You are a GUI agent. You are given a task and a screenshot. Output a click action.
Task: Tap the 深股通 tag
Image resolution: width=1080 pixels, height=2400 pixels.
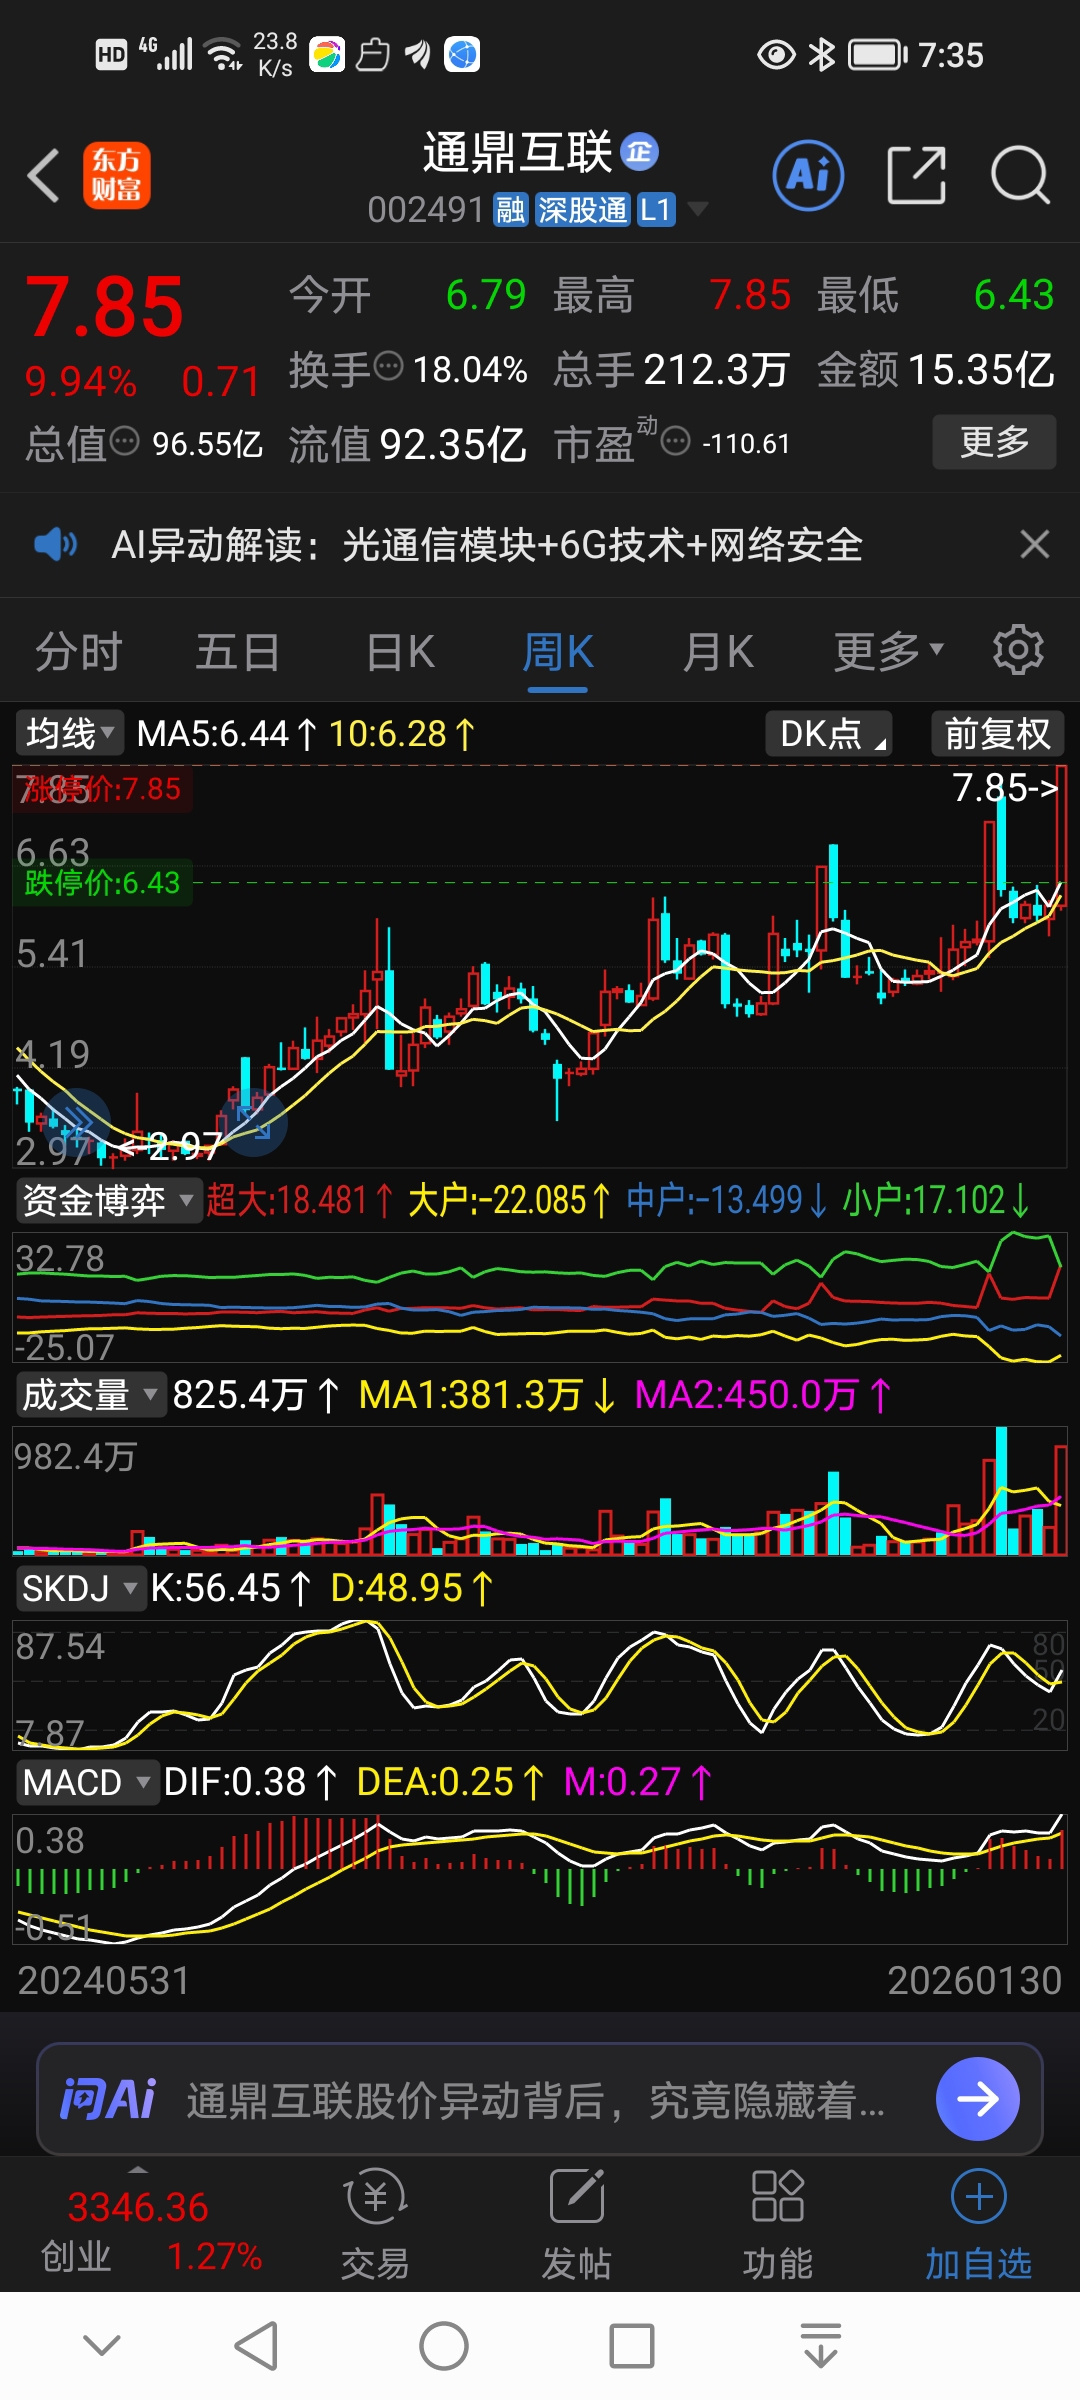582,209
